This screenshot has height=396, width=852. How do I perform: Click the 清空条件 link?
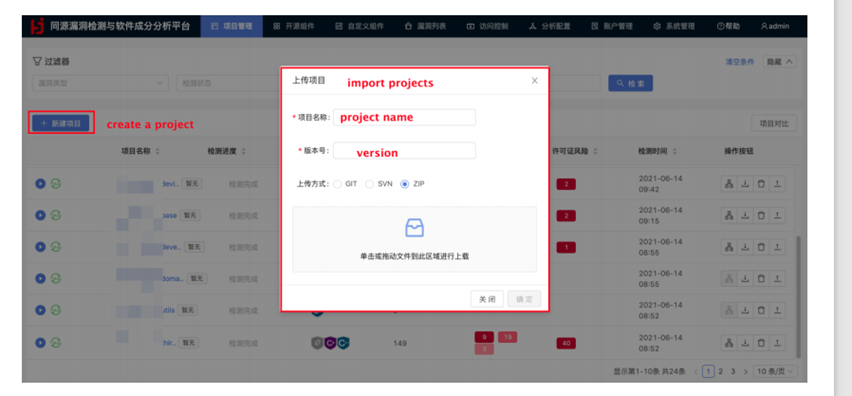tap(740, 62)
